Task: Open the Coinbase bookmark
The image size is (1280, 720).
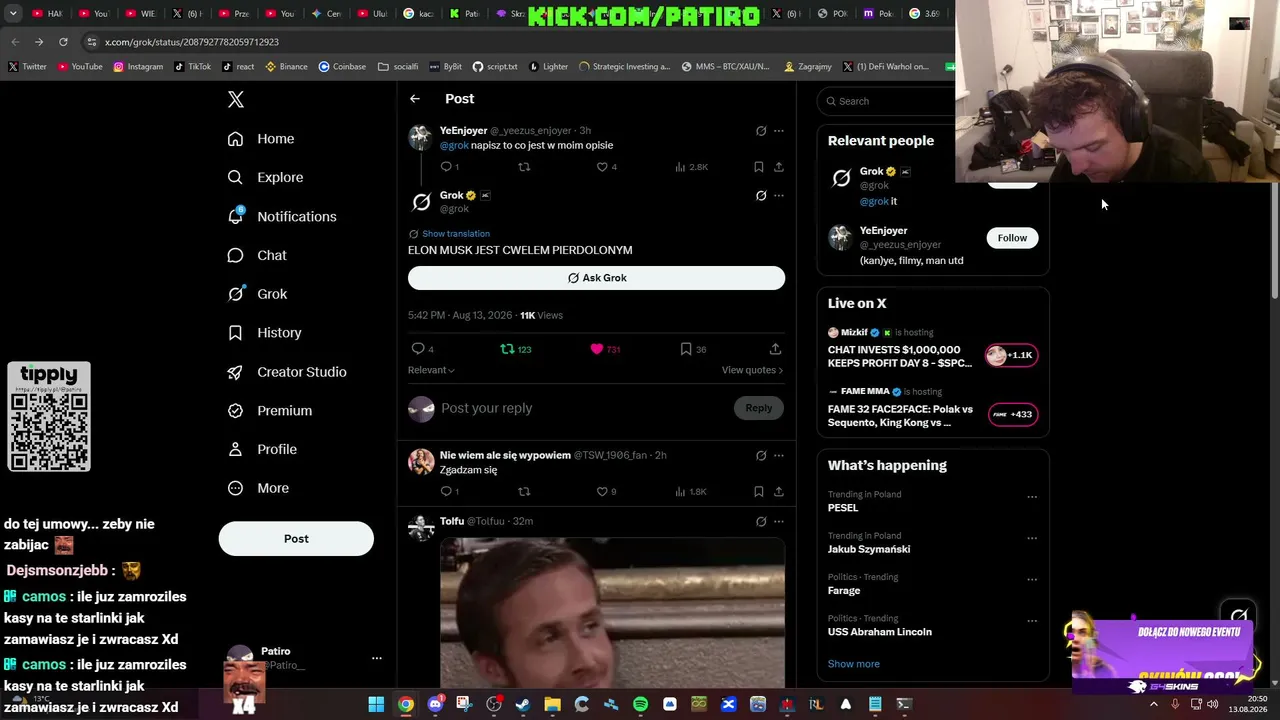Action: [x=342, y=67]
